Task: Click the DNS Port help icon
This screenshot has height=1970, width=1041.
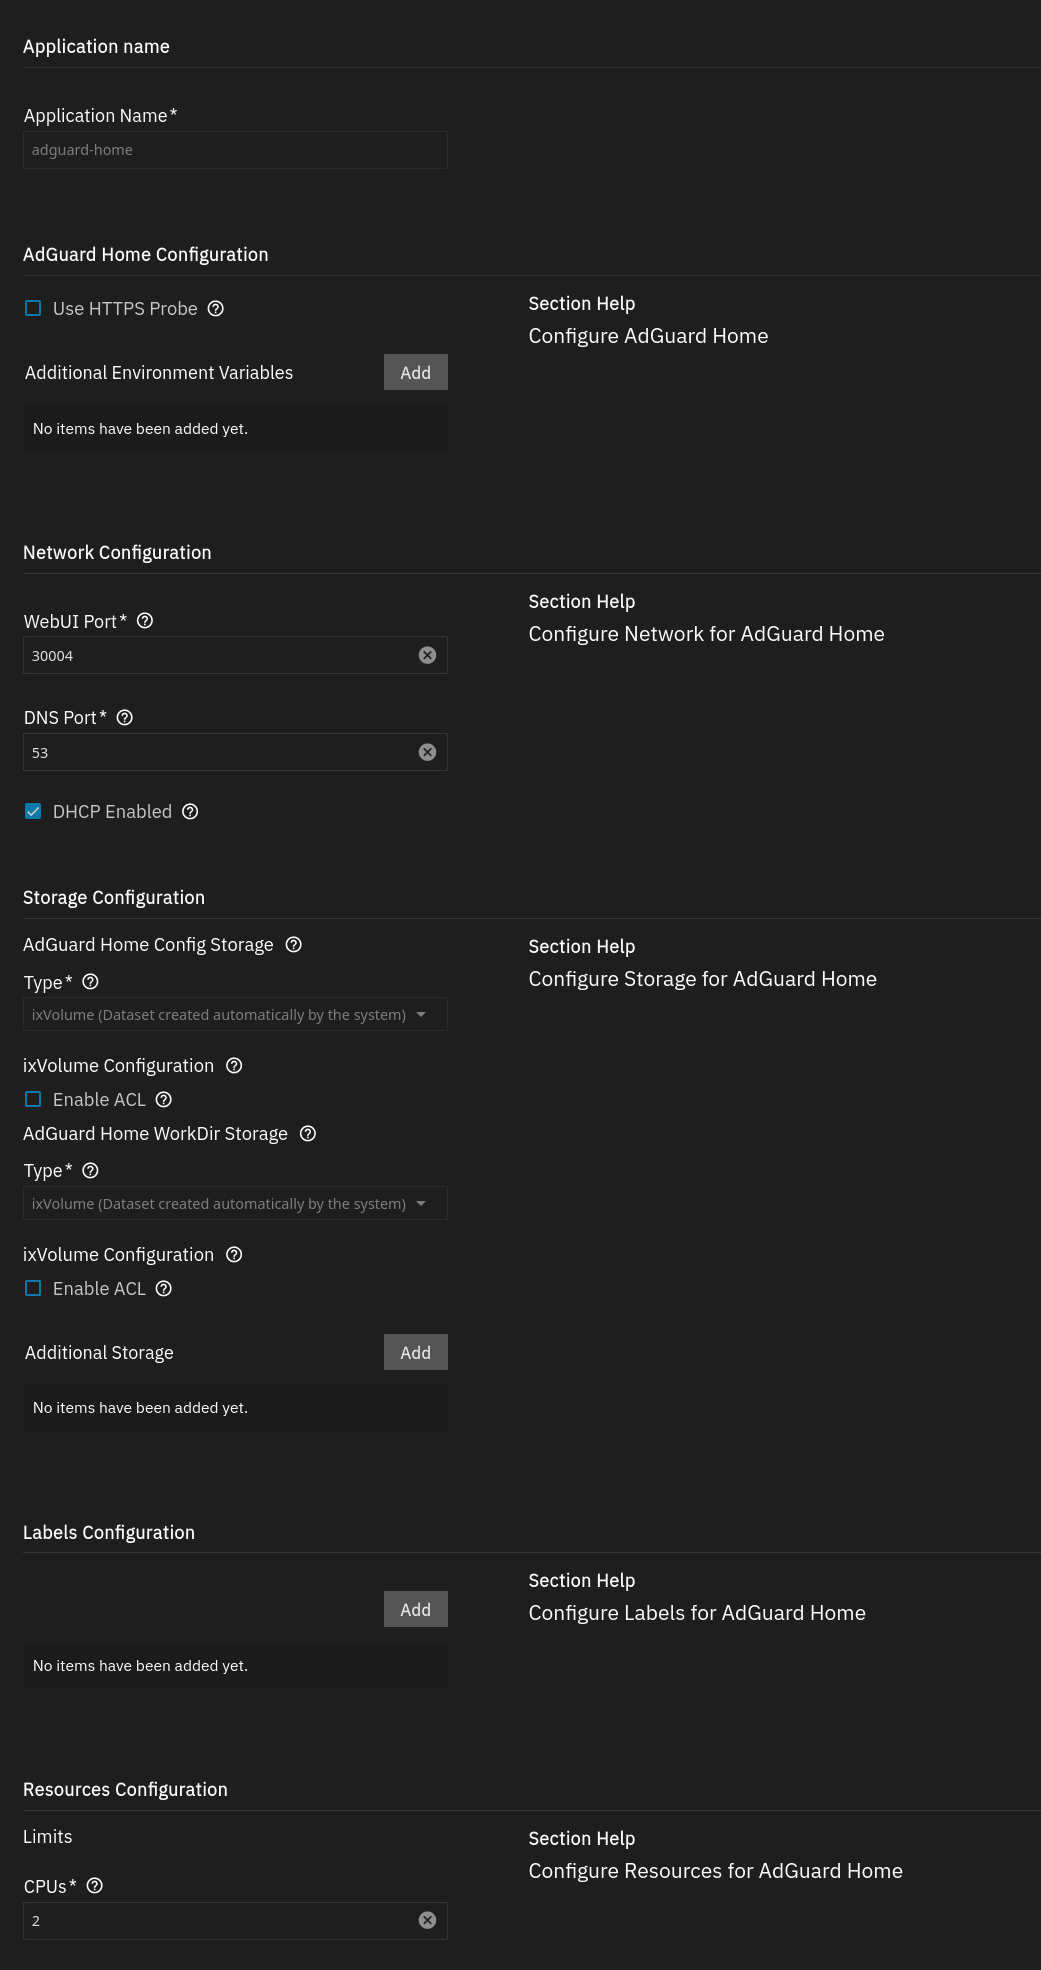Action: pyautogui.click(x=125, y=718)
